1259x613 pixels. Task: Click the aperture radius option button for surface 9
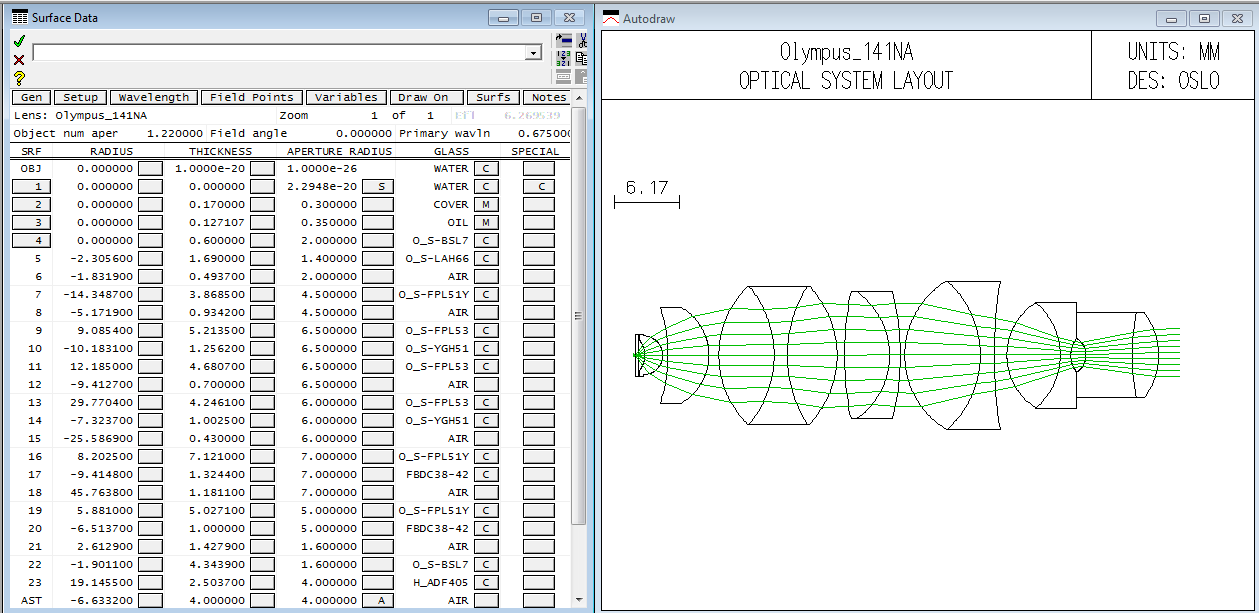377,330
